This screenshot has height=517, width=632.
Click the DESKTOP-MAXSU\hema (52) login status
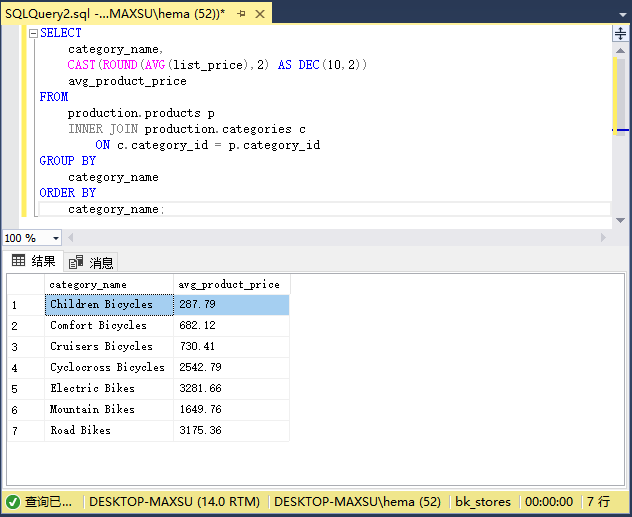(x=358, y=502)
